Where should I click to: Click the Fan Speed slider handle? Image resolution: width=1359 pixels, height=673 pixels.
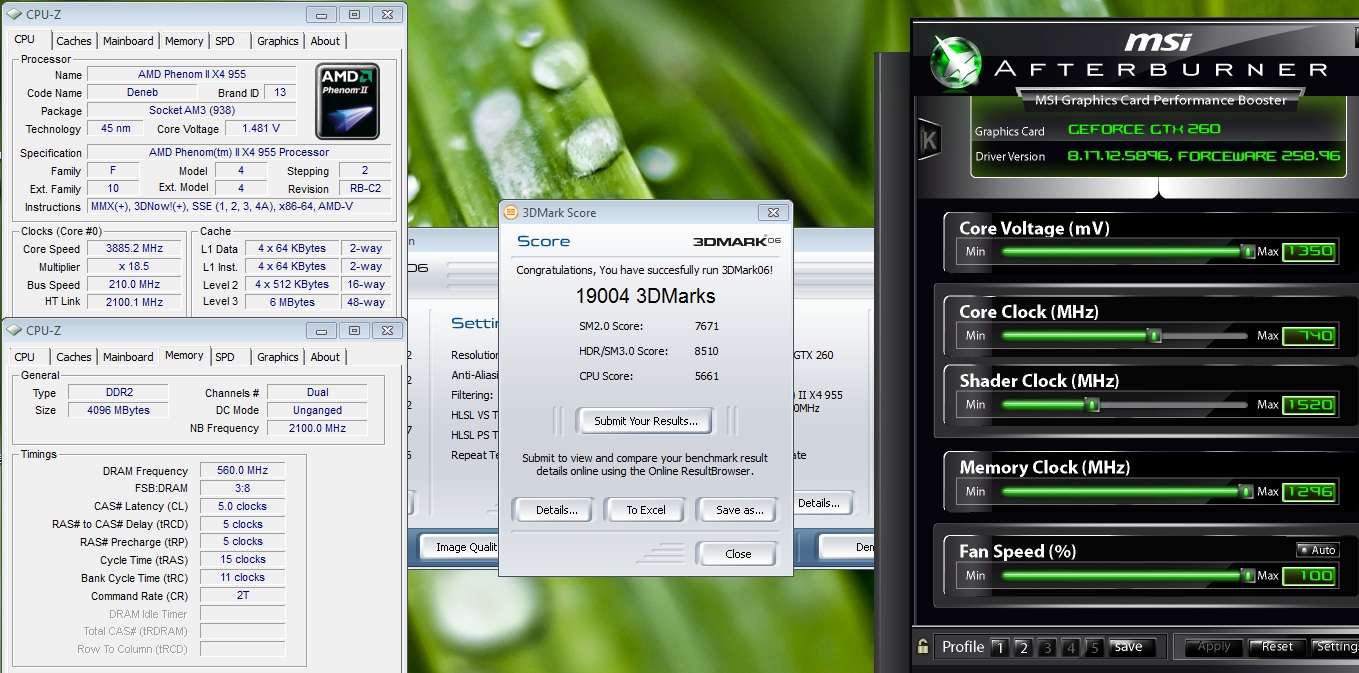tap(1247, 576)
